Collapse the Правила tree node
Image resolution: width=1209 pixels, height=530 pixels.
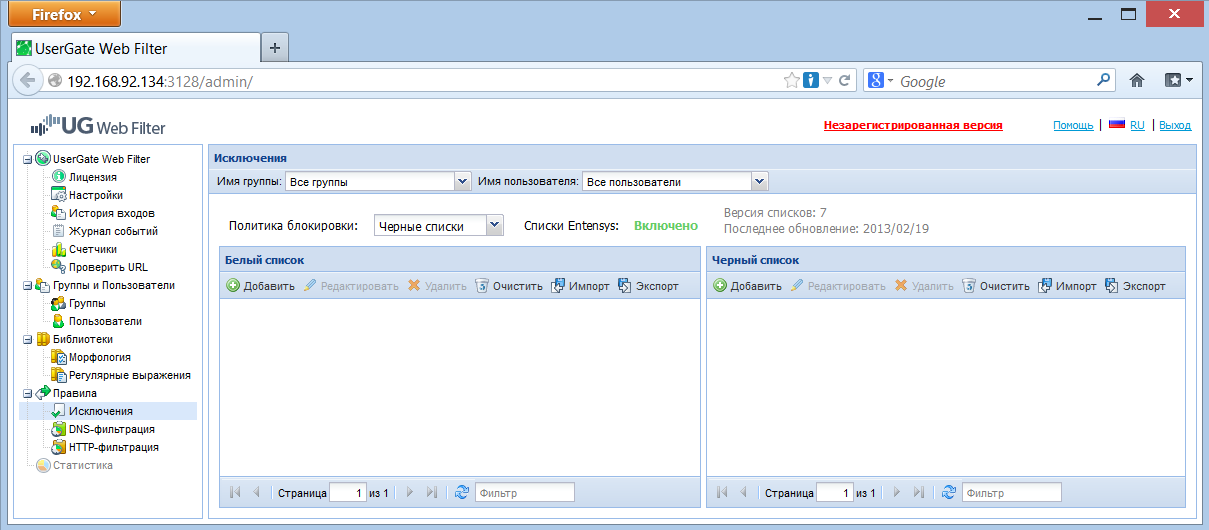coord(28,393)
